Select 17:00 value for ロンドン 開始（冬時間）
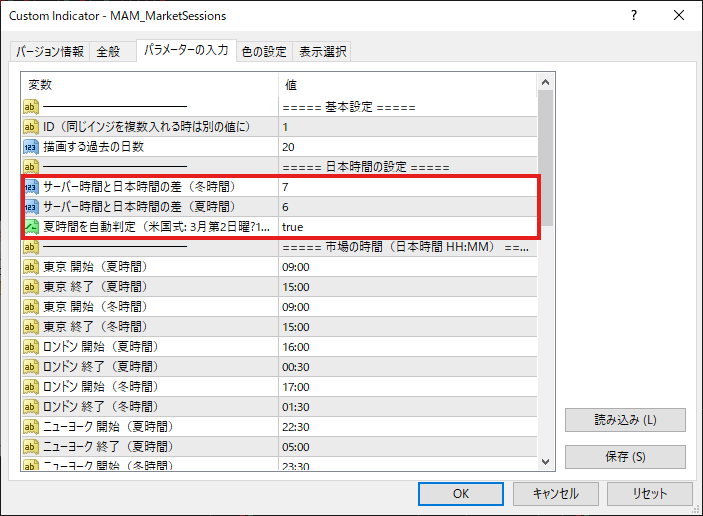This screenshot has width=703, height=516. click(x=408, y=387)
